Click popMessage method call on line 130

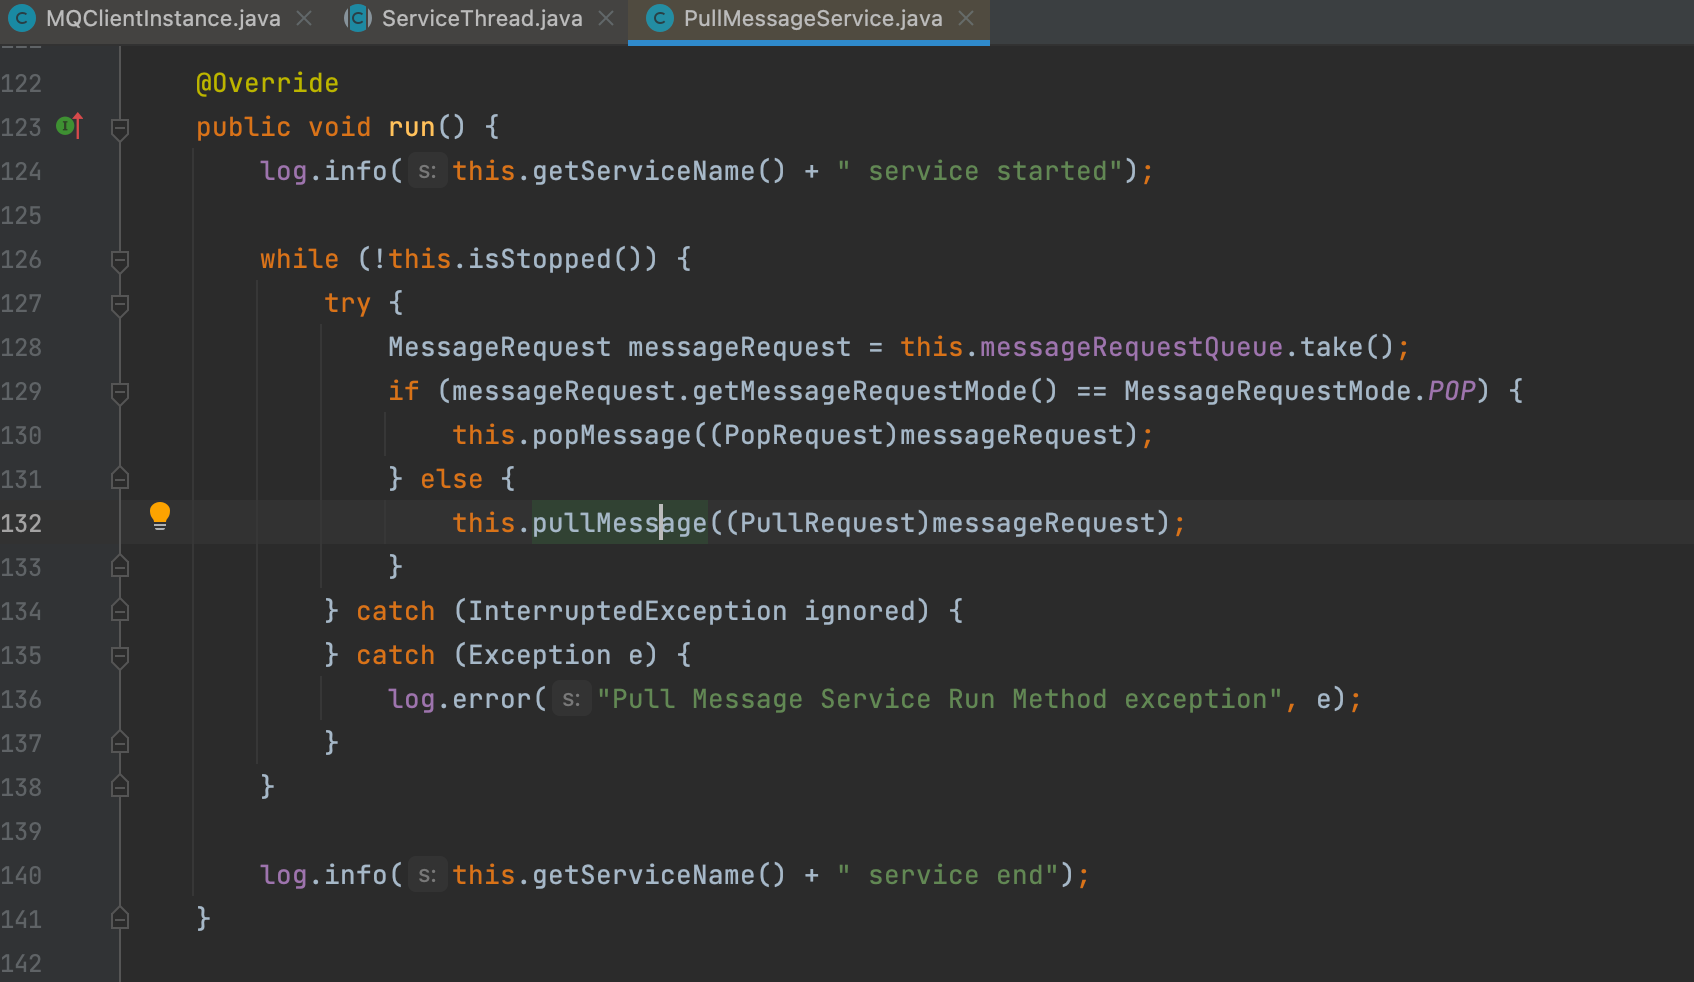[x=612, y=435]
